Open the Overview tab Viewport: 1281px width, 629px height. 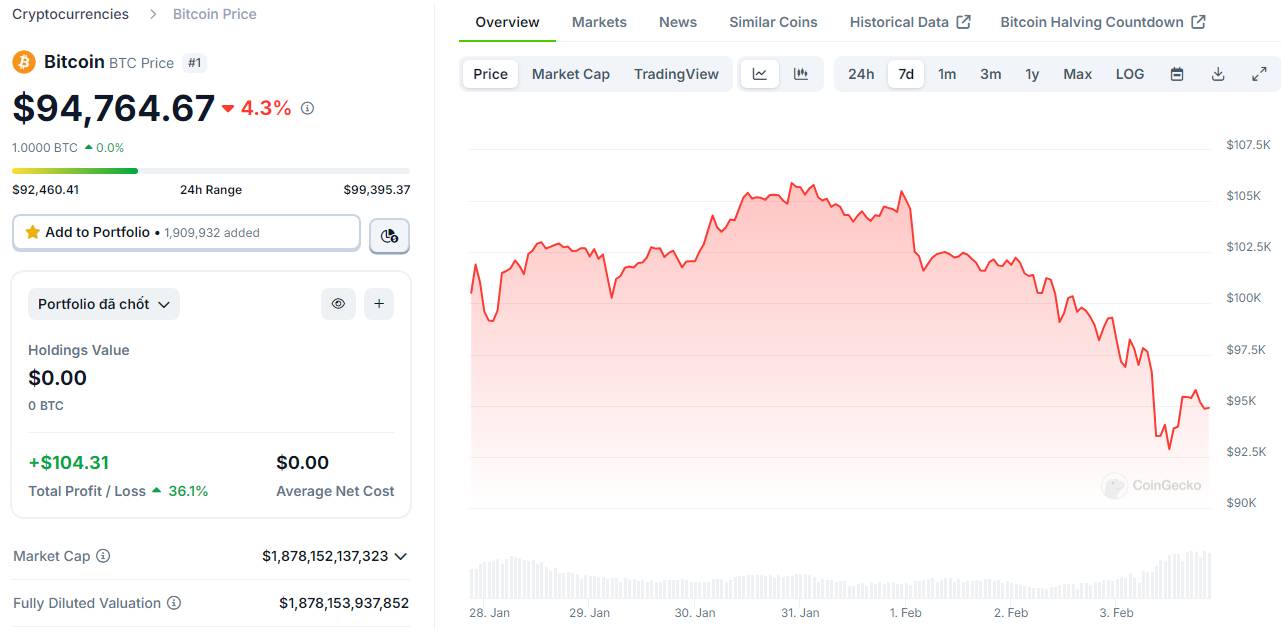click(507, 22)
